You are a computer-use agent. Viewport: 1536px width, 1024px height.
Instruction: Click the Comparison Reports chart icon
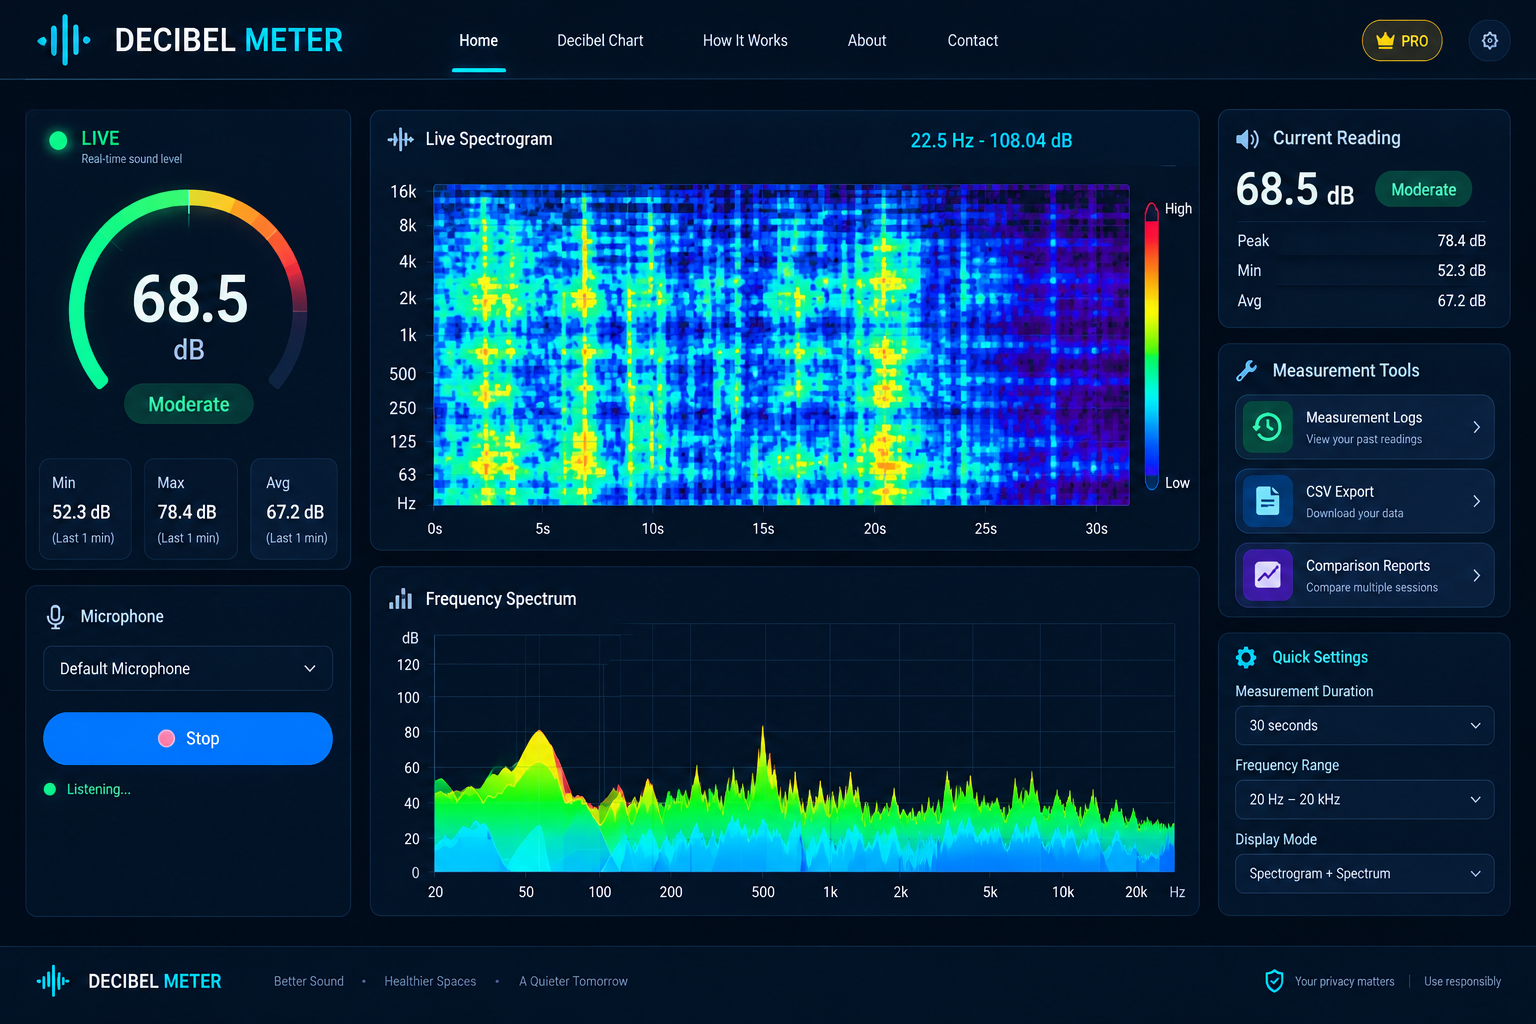tap(1267, 575)
